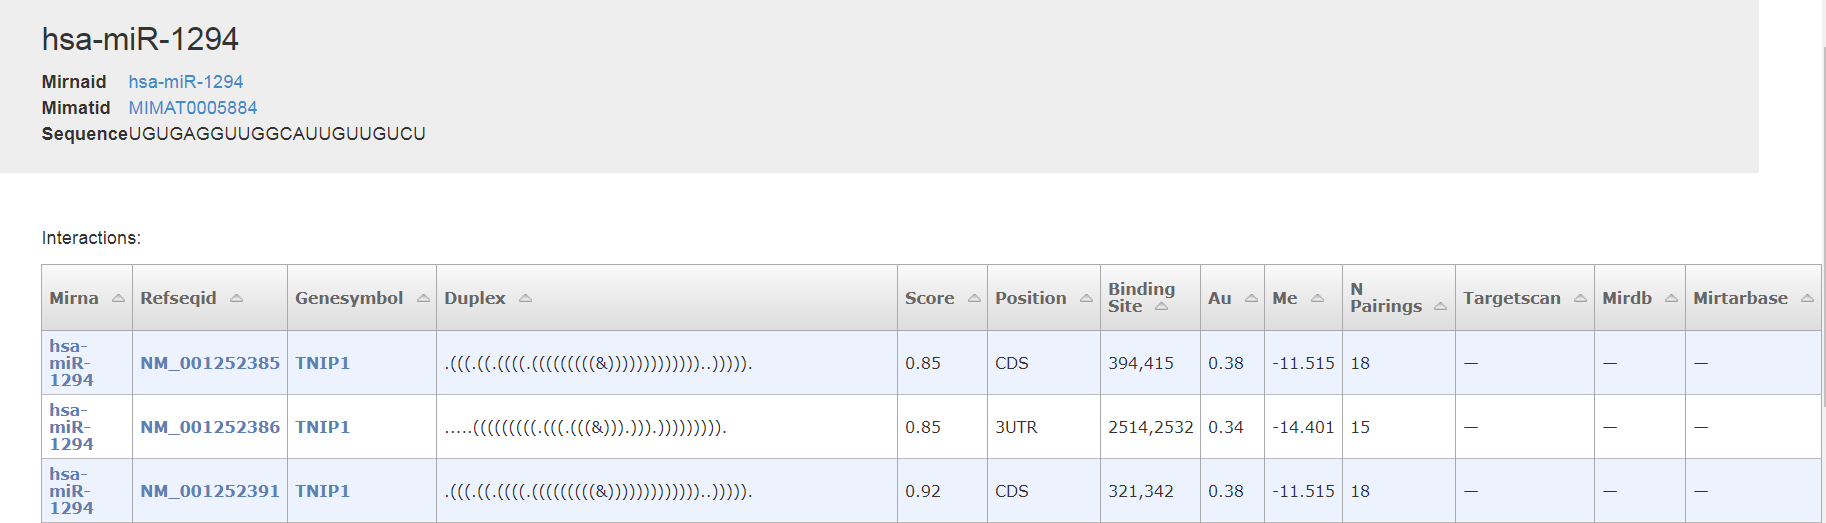Screen dimensions: 1826x523
Task: Sort table by Targetscan column header
Action: pyautogui.click(x=1511, y=298)
